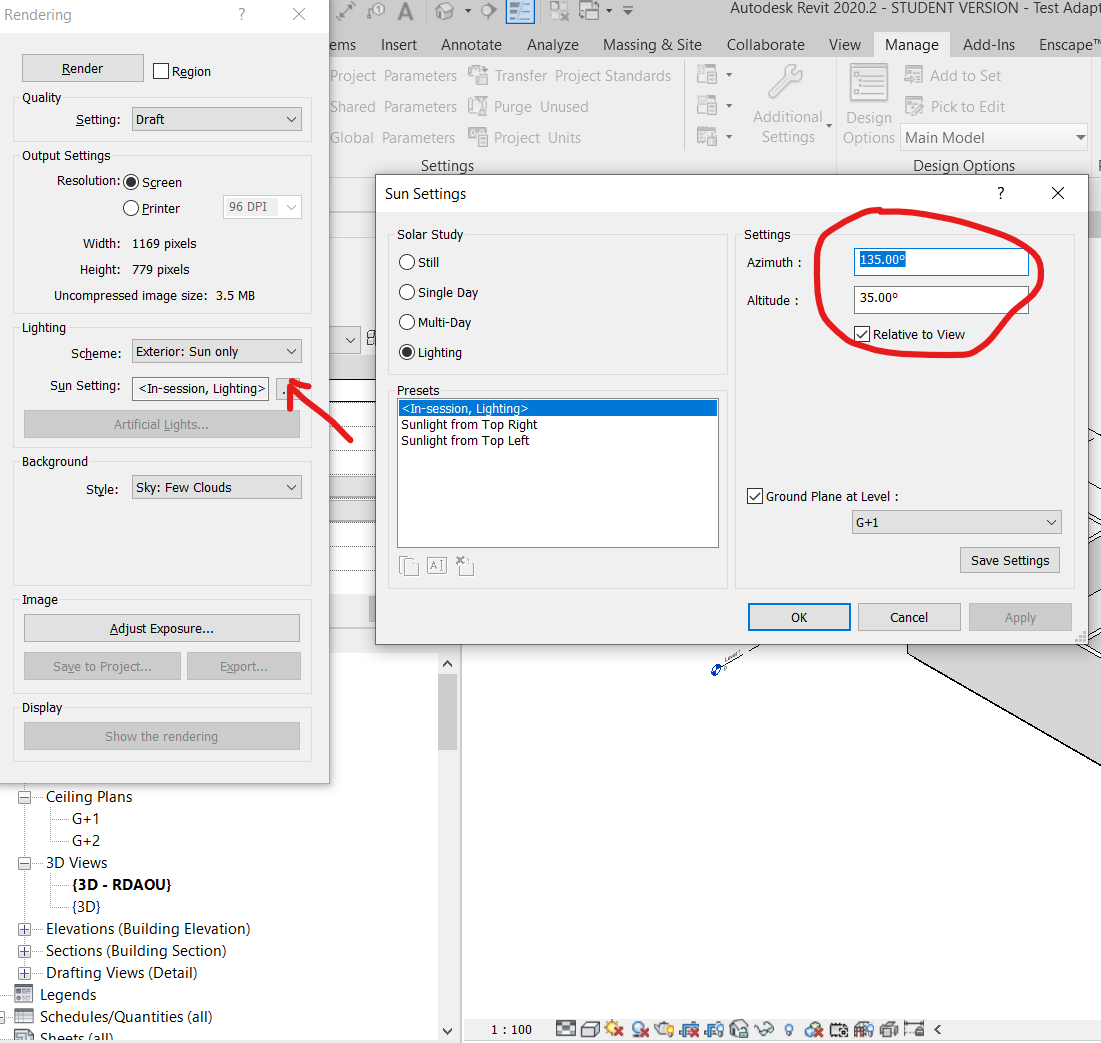Click the Text tool icon on the toolbar
Screen dimensions: 1101x1043
[x=404, y=12]
